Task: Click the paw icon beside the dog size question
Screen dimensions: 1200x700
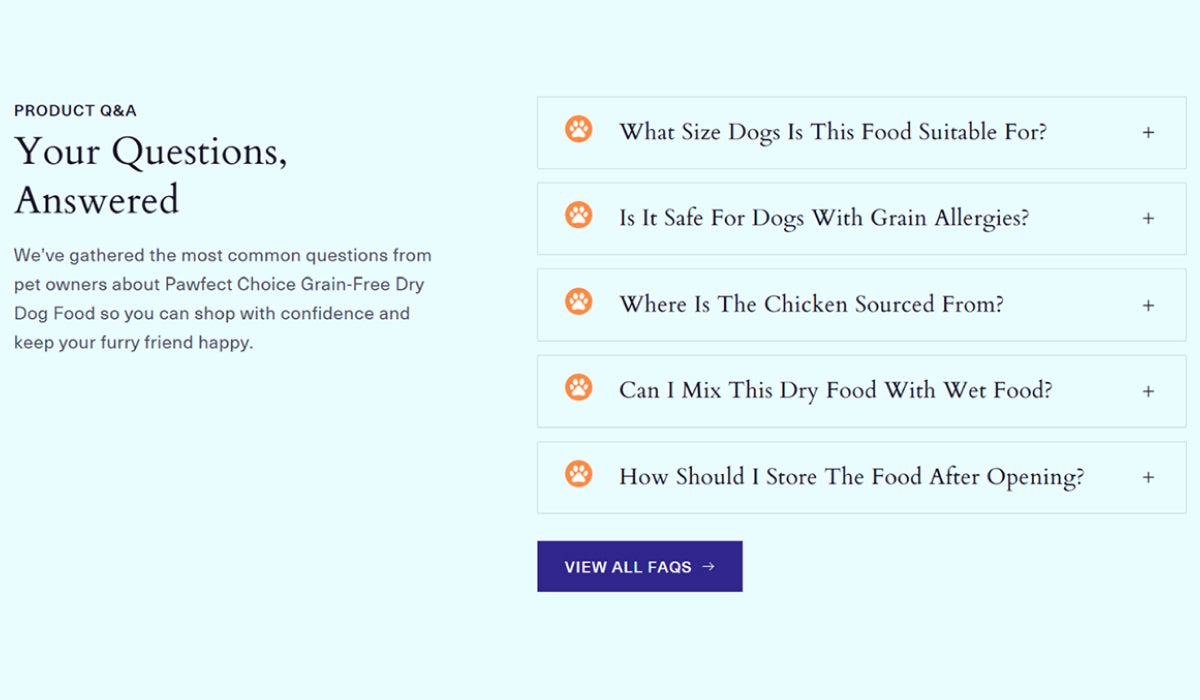Action: click(578, 129)
